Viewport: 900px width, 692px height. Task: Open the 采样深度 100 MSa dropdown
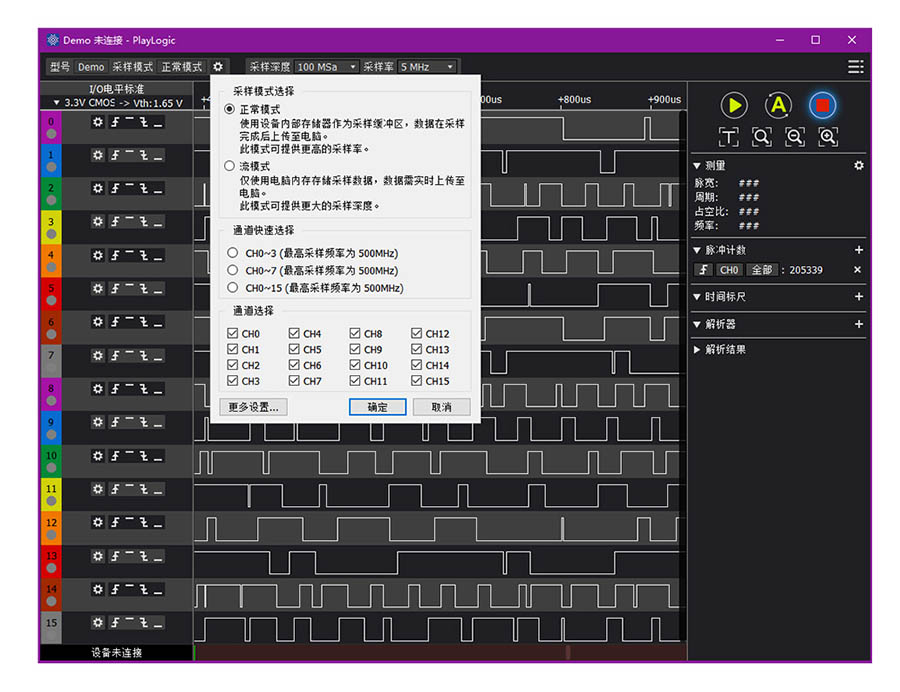pos(325,66)
